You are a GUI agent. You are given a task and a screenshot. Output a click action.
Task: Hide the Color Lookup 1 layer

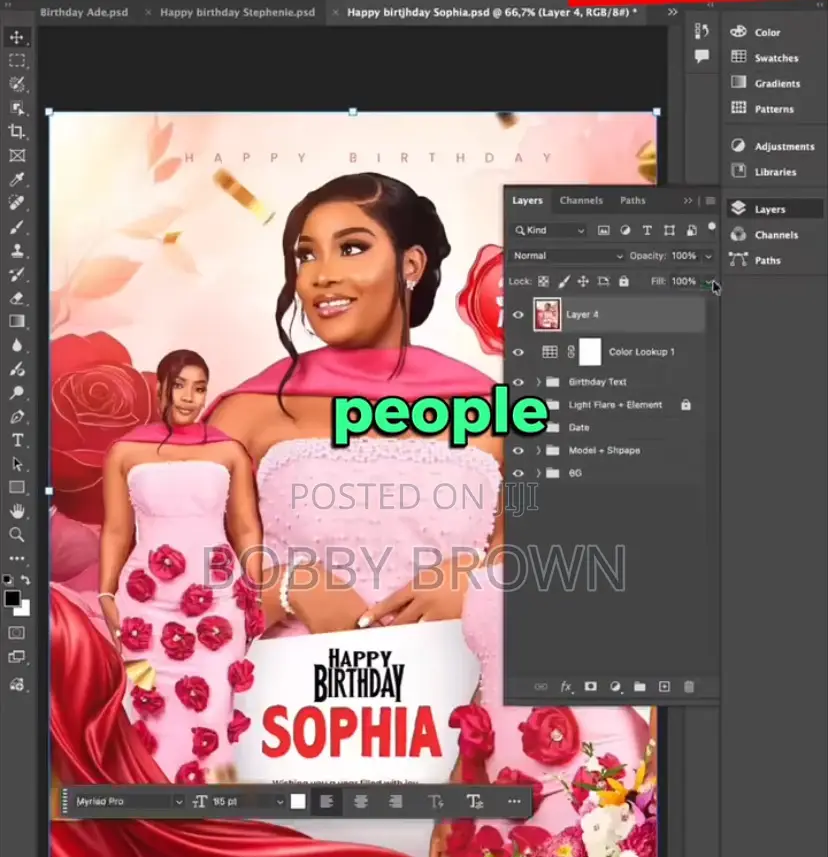pyautogui.click(x=518, y=352)
